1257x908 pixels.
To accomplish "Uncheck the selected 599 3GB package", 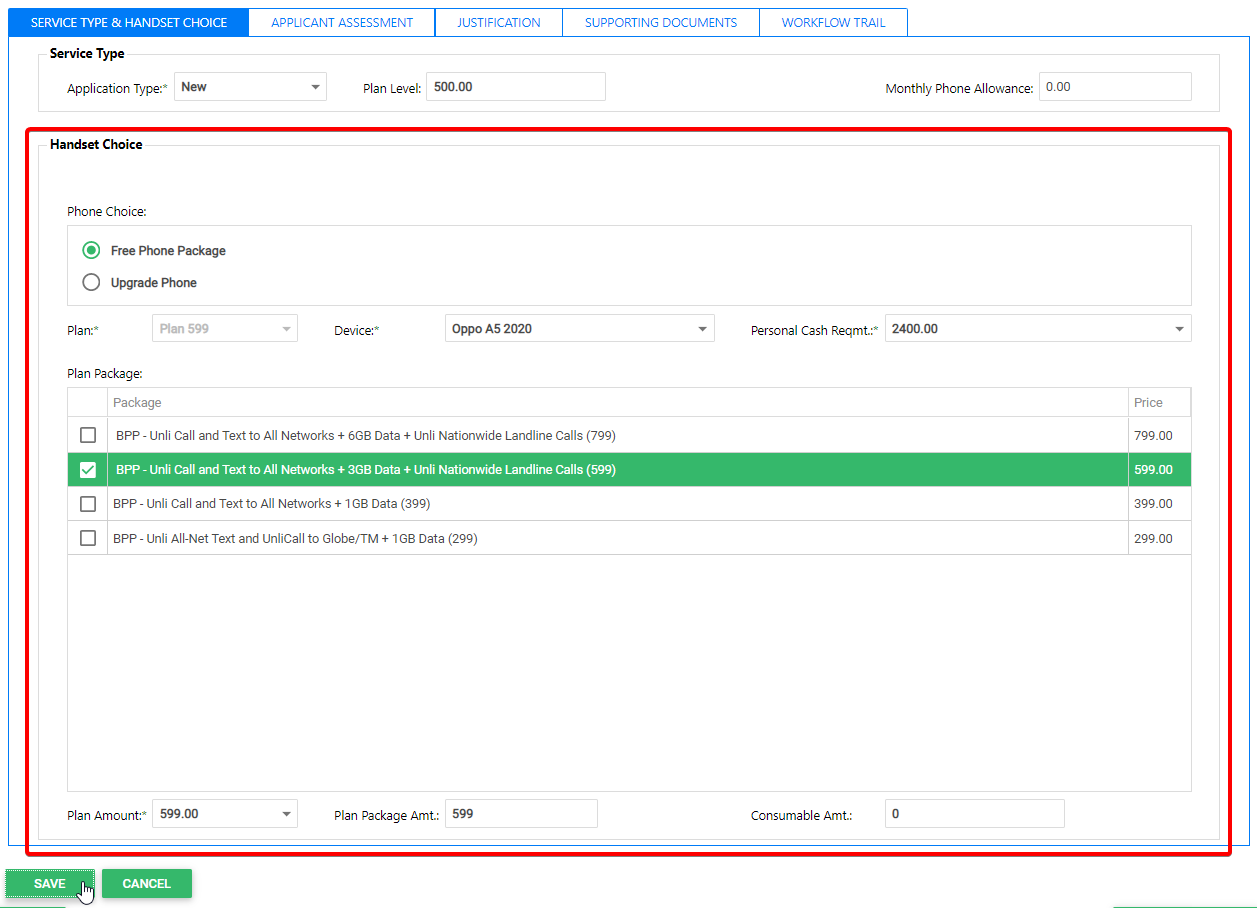I will point(88,470).
